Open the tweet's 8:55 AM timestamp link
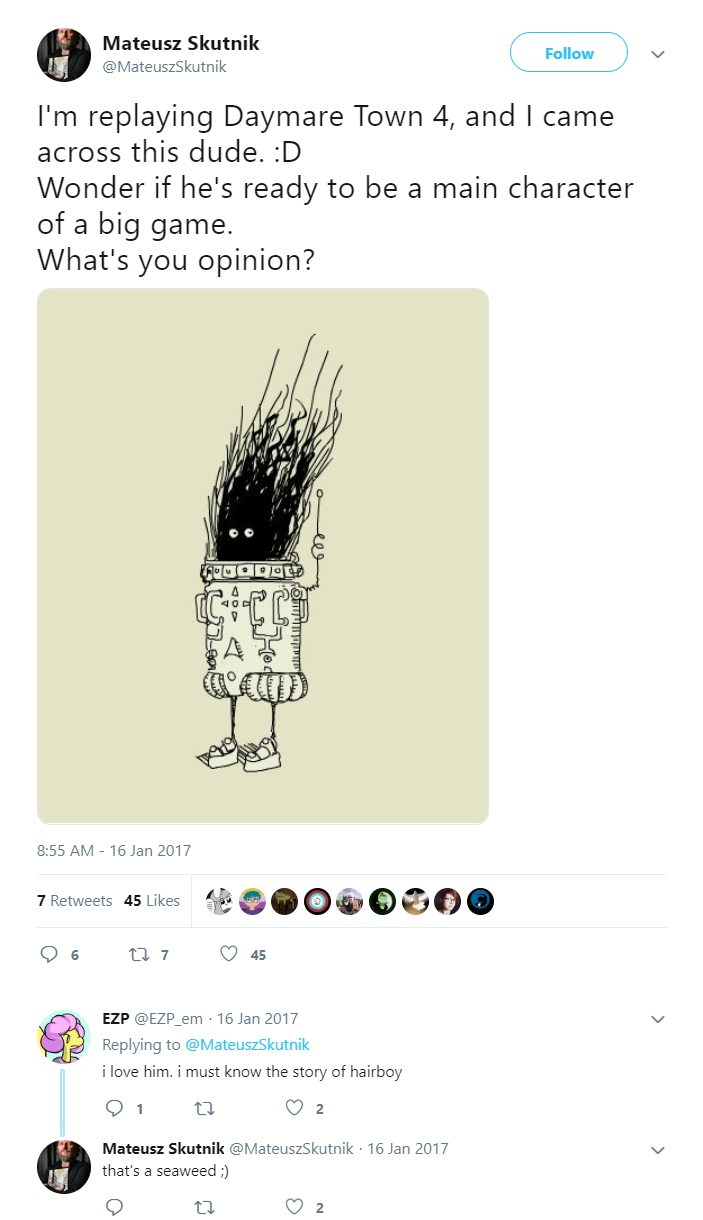703x1220 pixels. click(x=113, y=850)
